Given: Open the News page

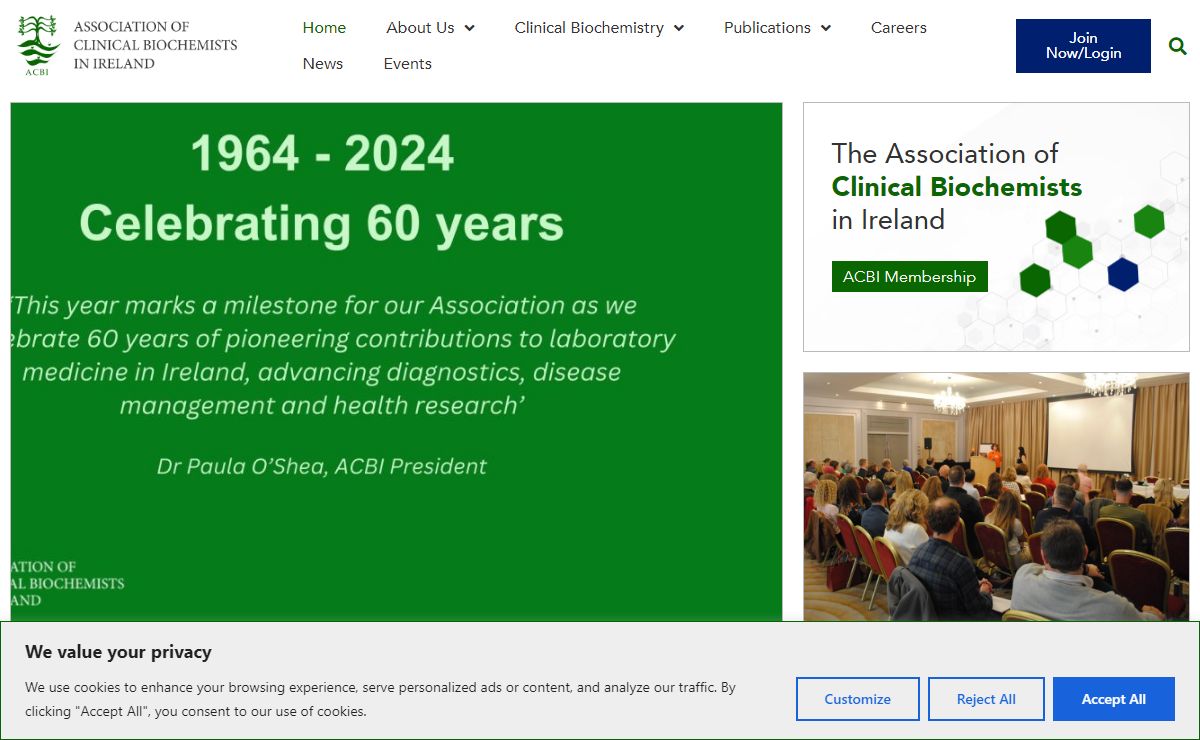Looking at the screenshot, I should [x=323, y=64].
